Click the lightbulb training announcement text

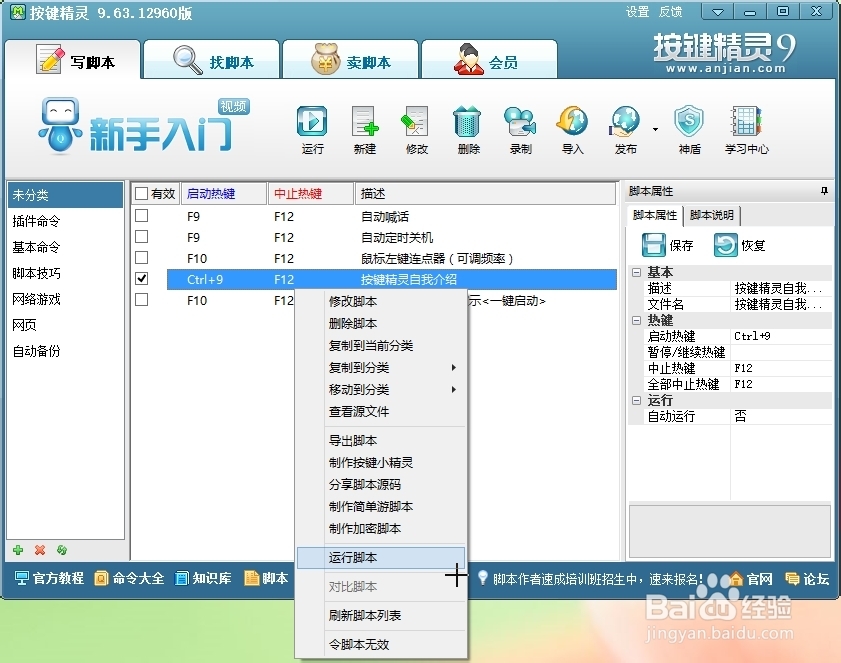pyautogui.click(x=597, y=579)
